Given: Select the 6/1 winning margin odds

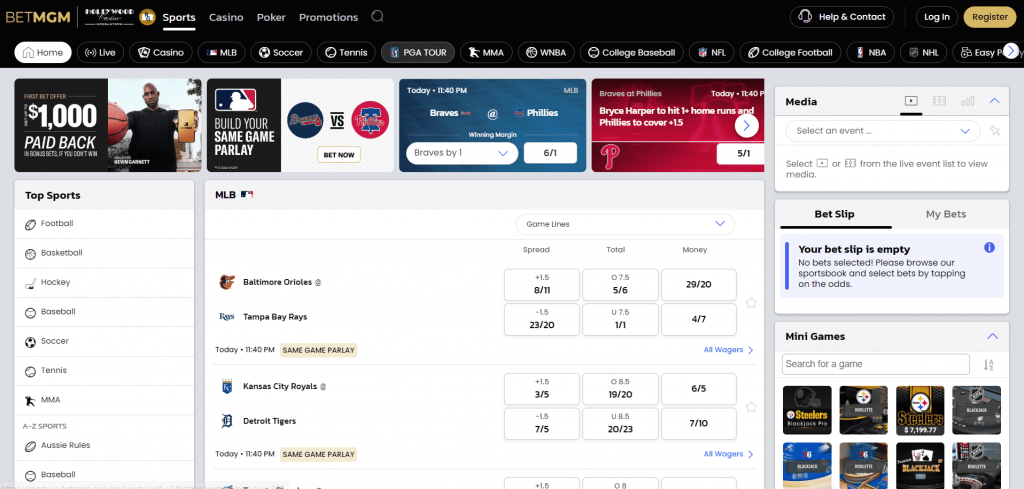Looking at the screenshot, I should [550, 153].
